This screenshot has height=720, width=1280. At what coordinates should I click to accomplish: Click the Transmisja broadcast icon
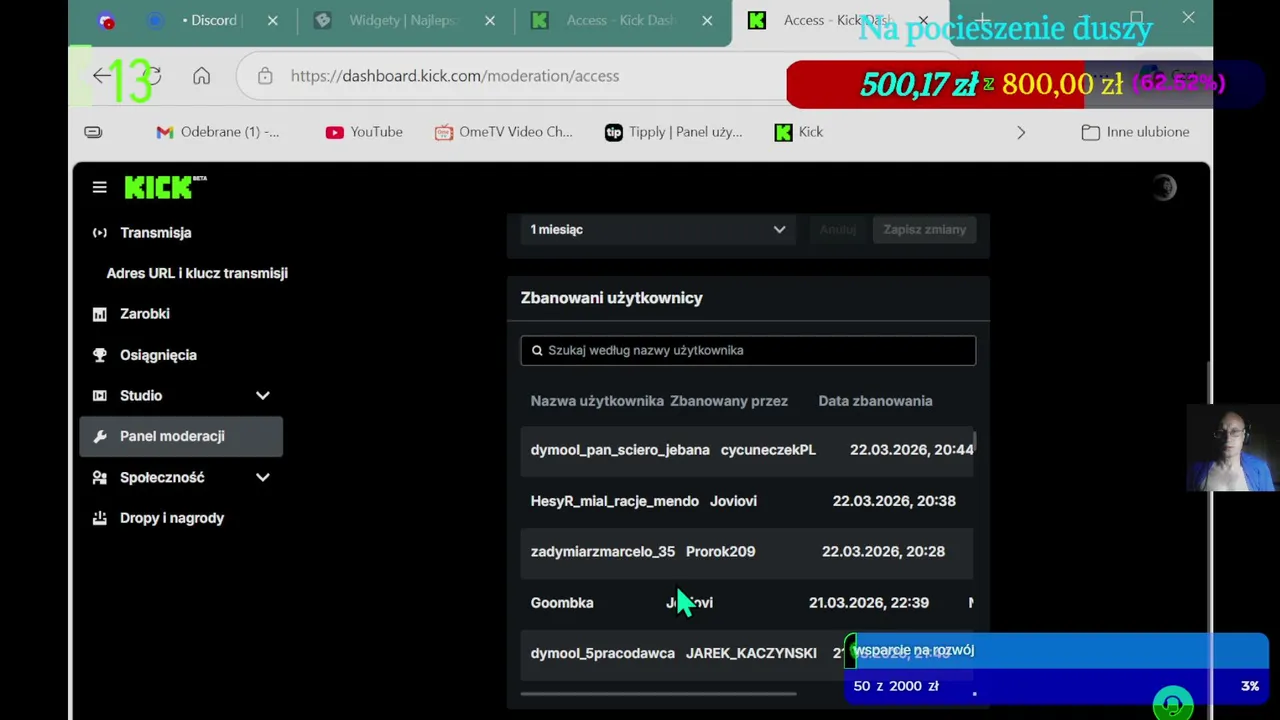pos(99,232)
